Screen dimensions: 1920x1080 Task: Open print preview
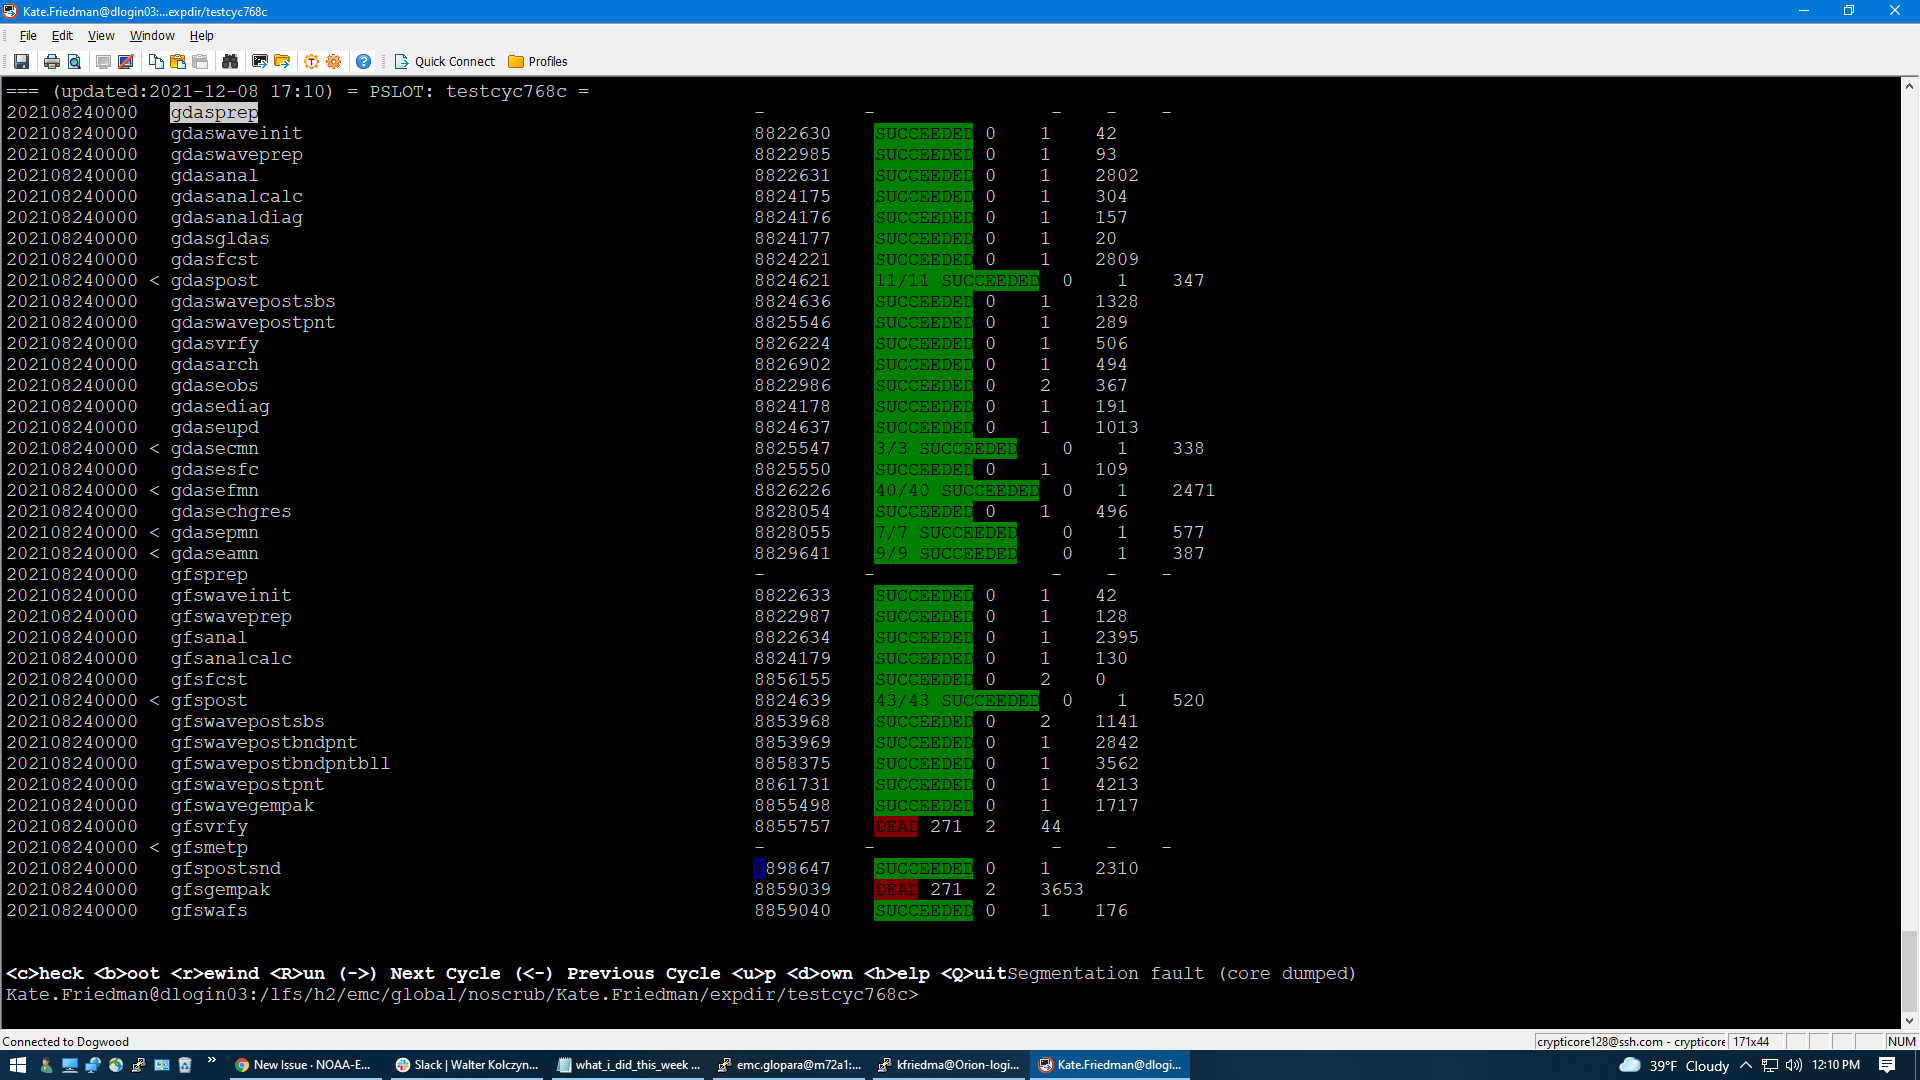[75, 61]
